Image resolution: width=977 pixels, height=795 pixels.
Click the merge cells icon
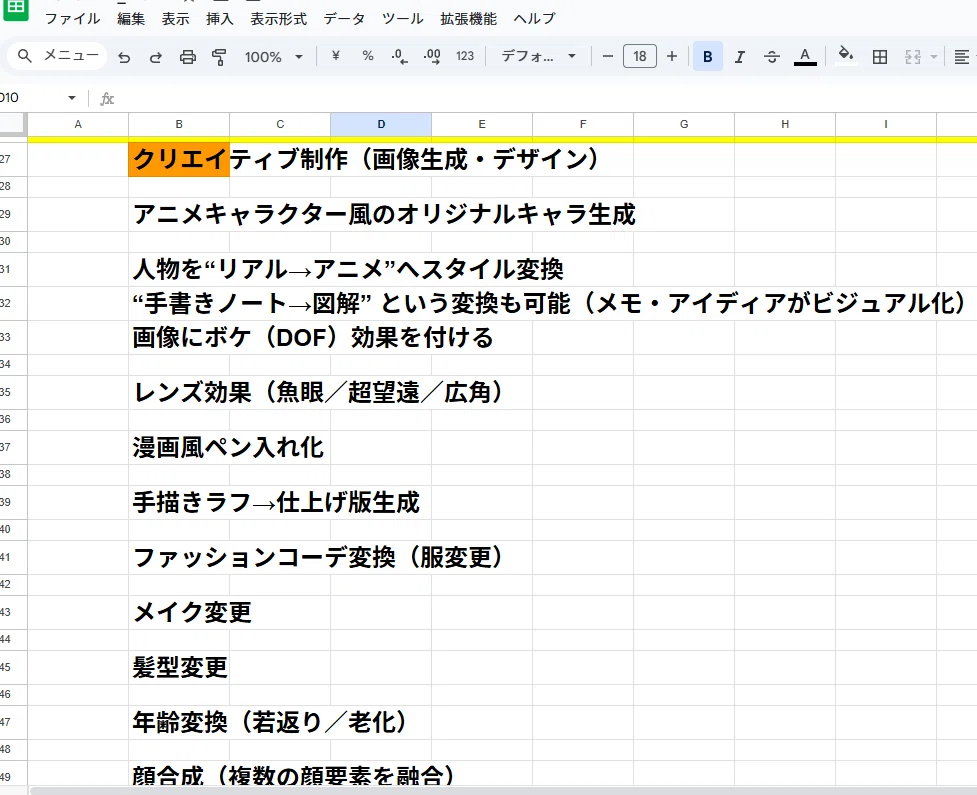(x=913, y=57)
